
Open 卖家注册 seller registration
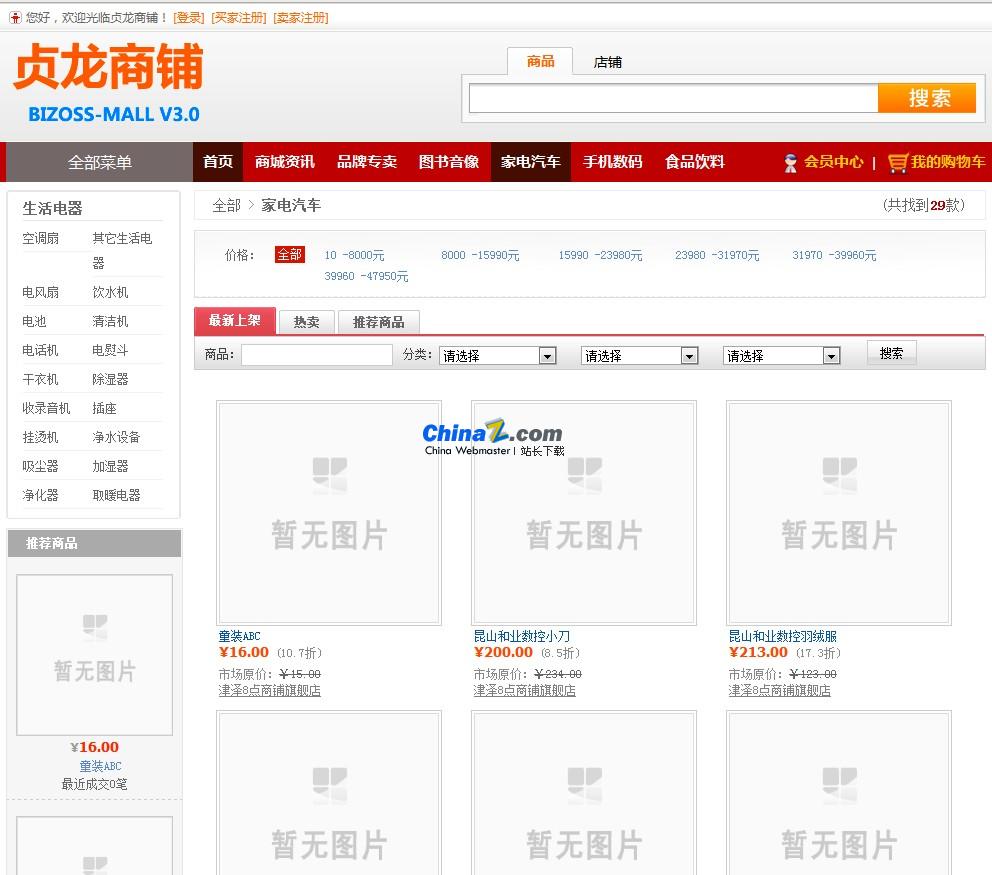point(302,17)
